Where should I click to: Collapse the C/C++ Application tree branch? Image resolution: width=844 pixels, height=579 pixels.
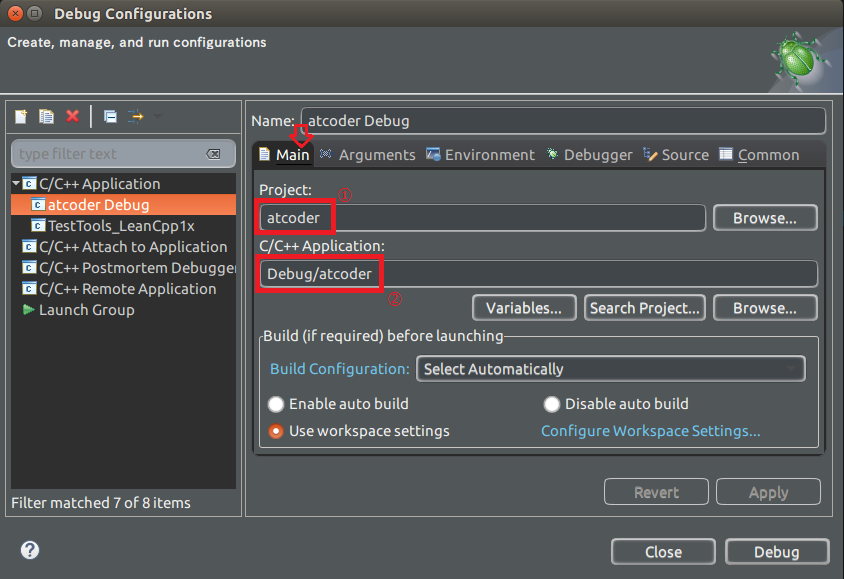pos(16,183)
